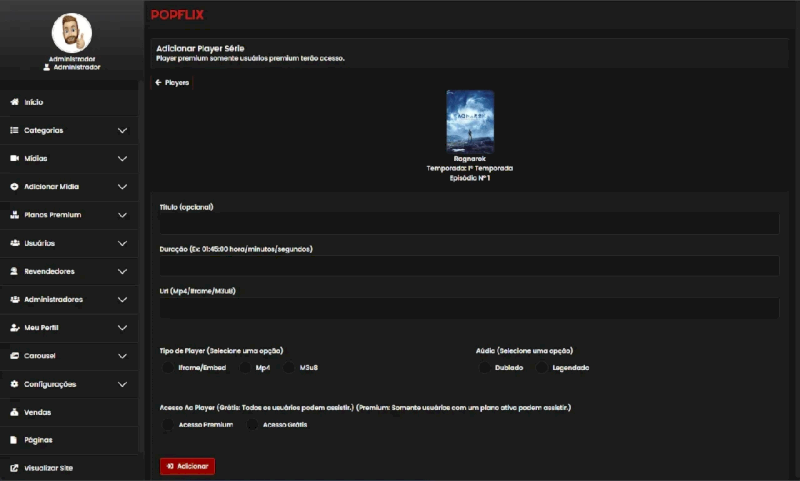The image size is (800, 481).
Task: Select Acesso Premium radio option
Action: coord(168,425)
